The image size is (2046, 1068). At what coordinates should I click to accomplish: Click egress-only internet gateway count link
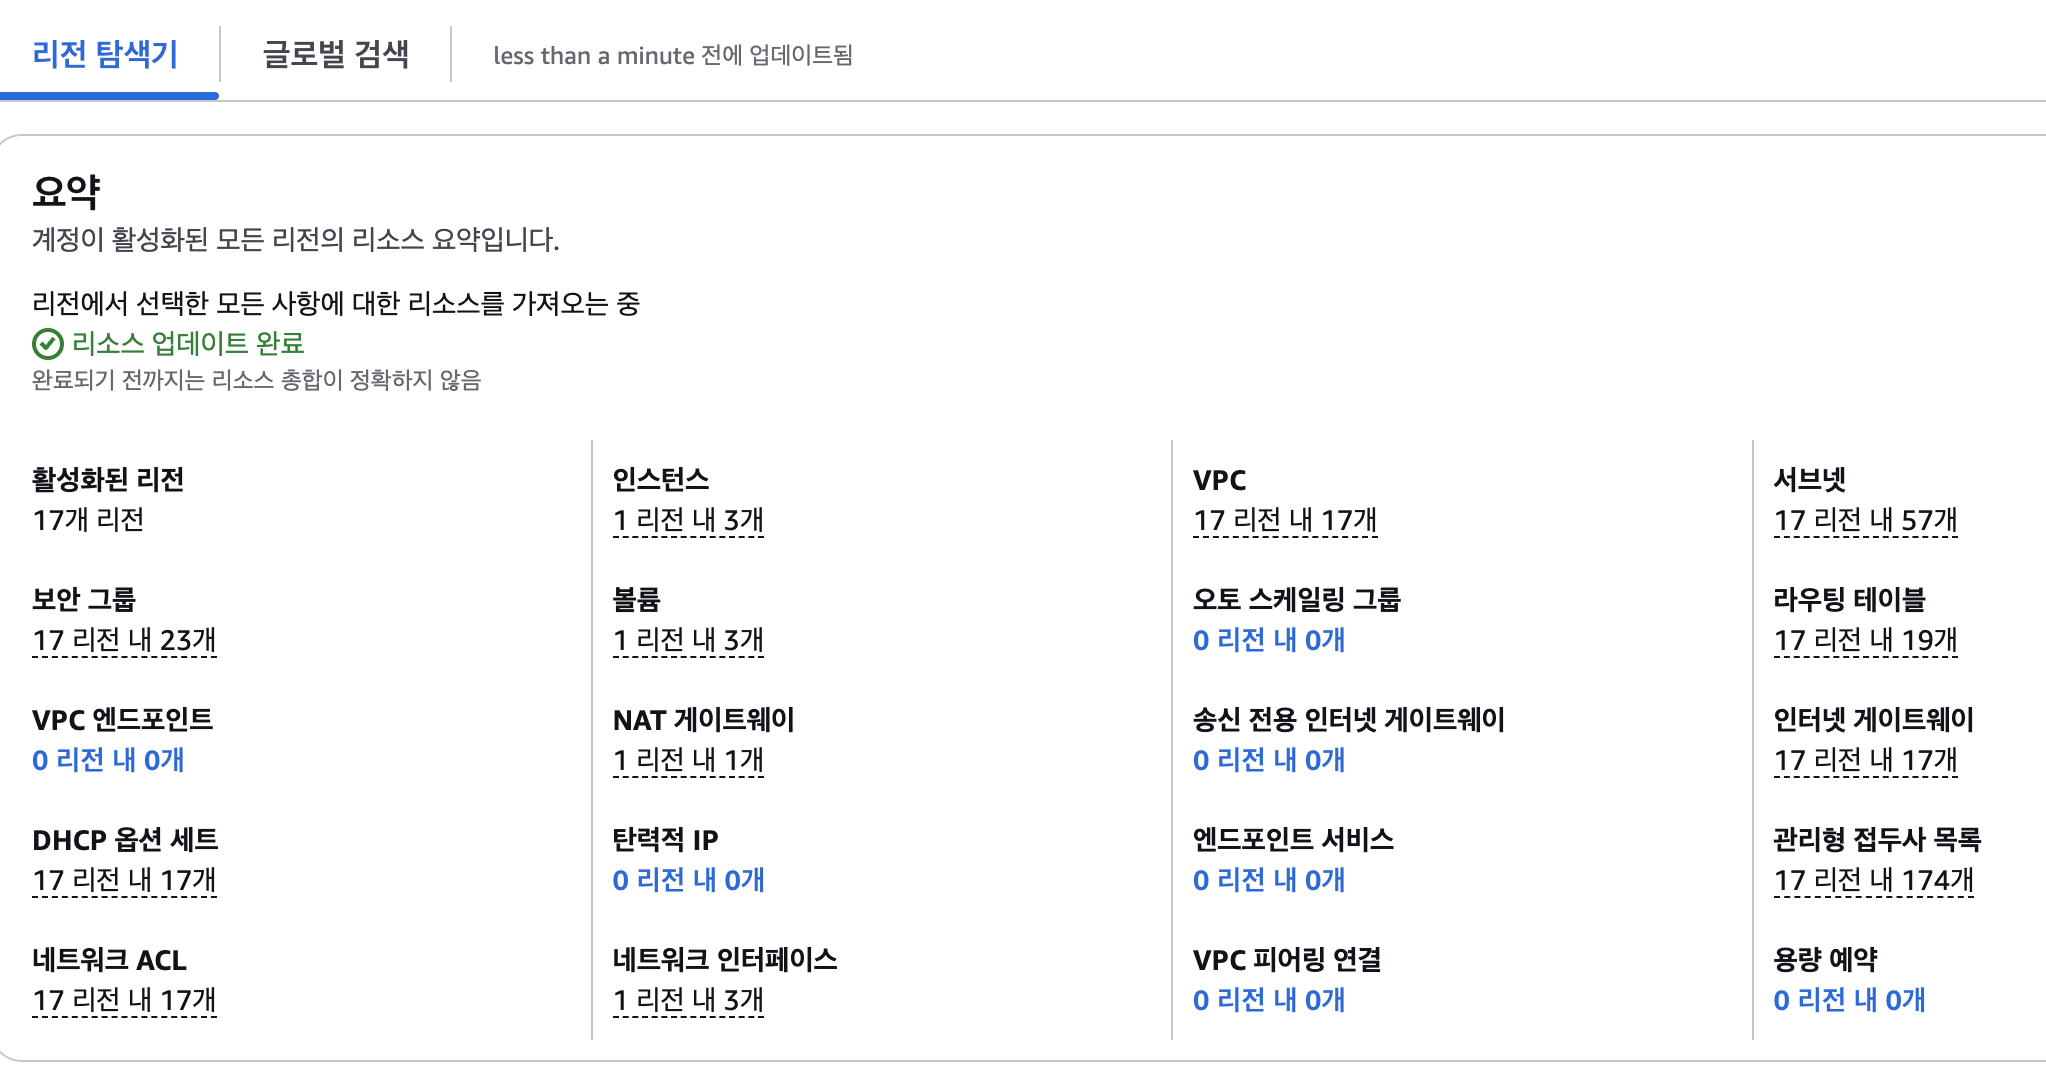1269,760
